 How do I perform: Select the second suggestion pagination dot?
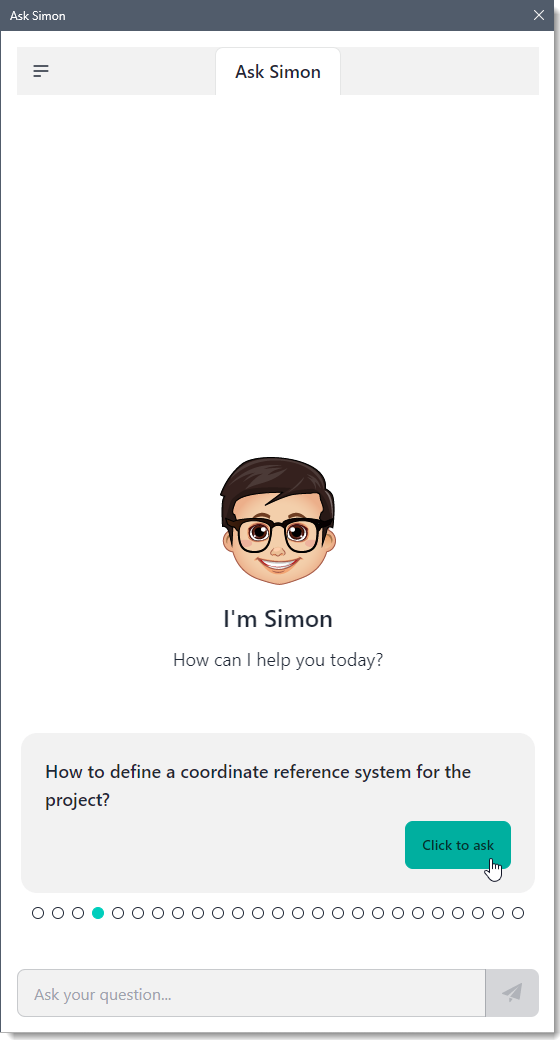point(58,913)
